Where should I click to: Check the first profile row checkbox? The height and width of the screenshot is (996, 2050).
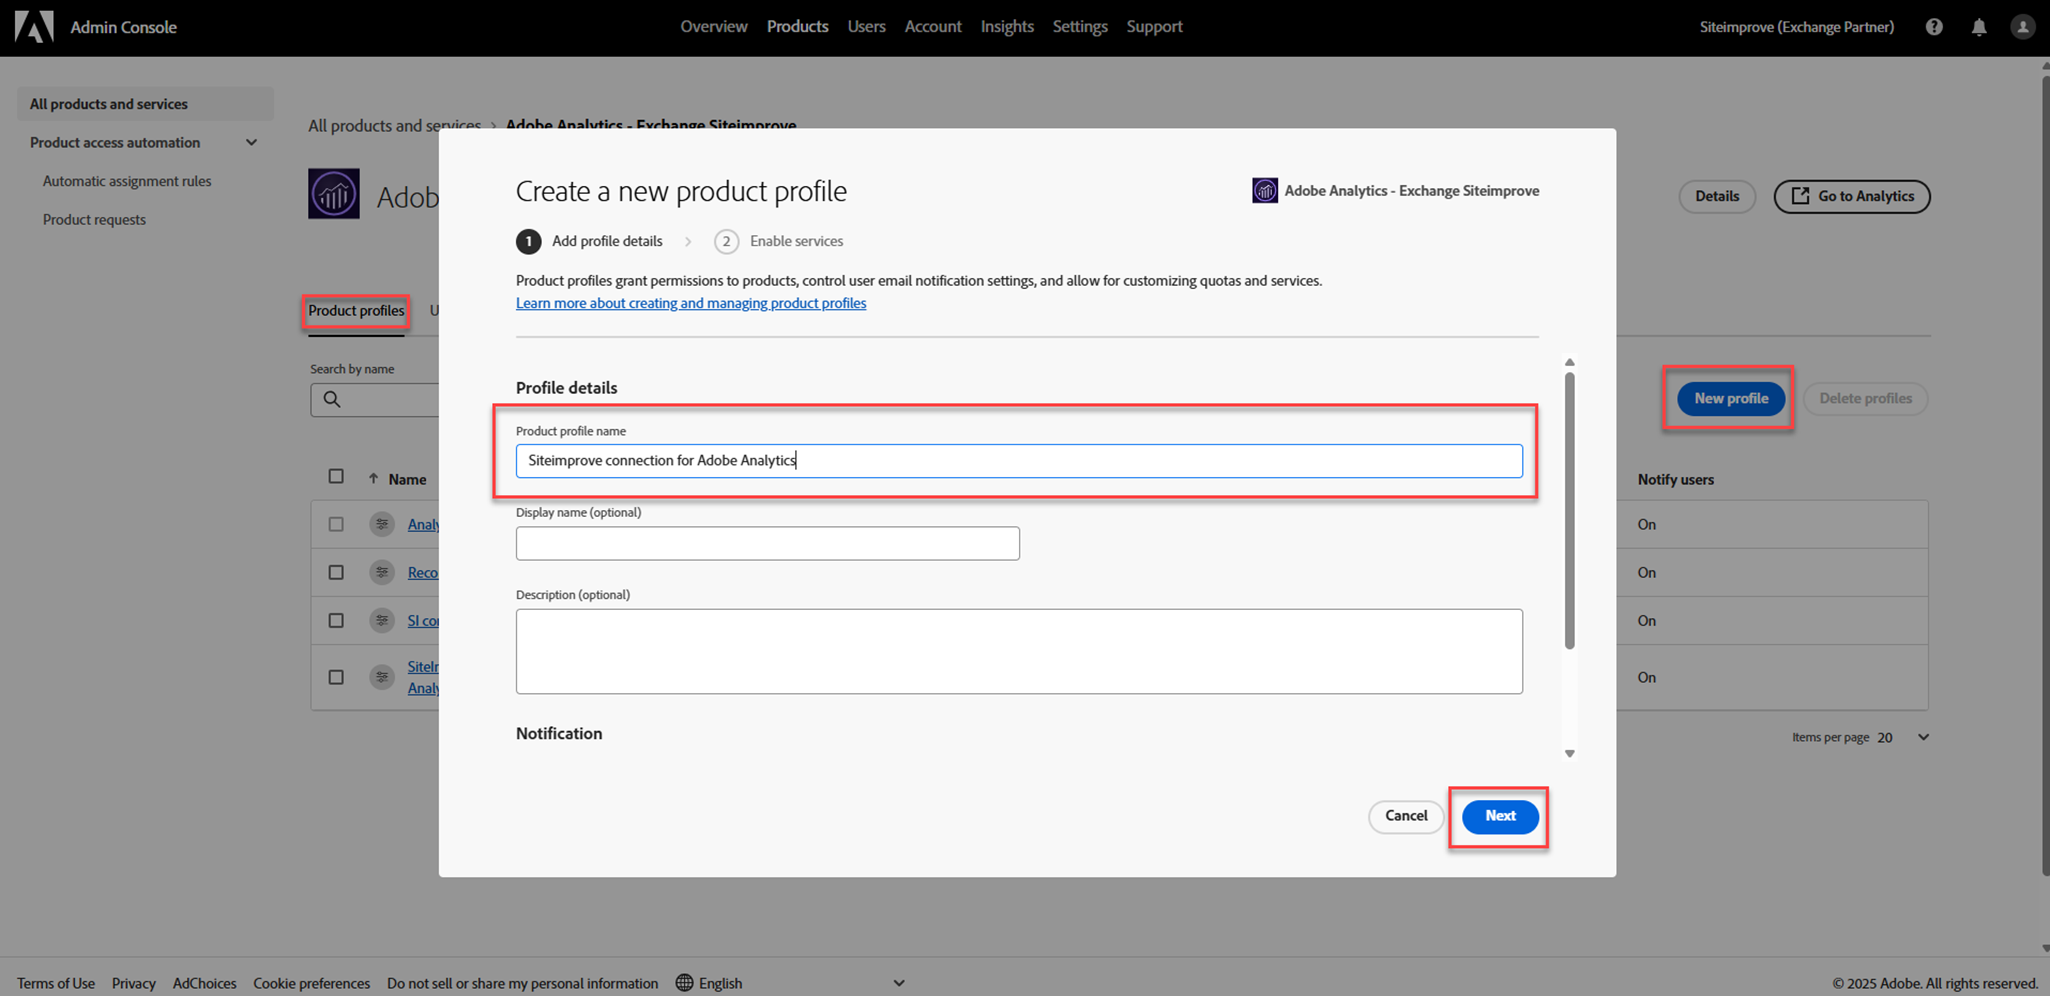click(x=336, y=524)
